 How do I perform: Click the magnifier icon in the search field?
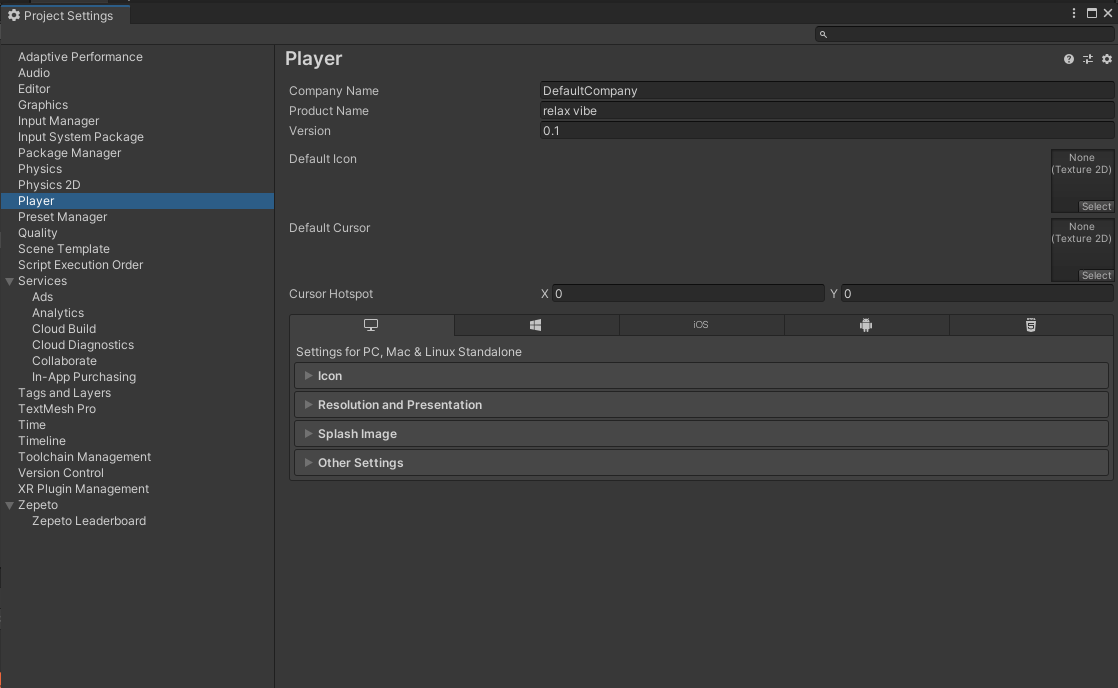tap(823, 34)
